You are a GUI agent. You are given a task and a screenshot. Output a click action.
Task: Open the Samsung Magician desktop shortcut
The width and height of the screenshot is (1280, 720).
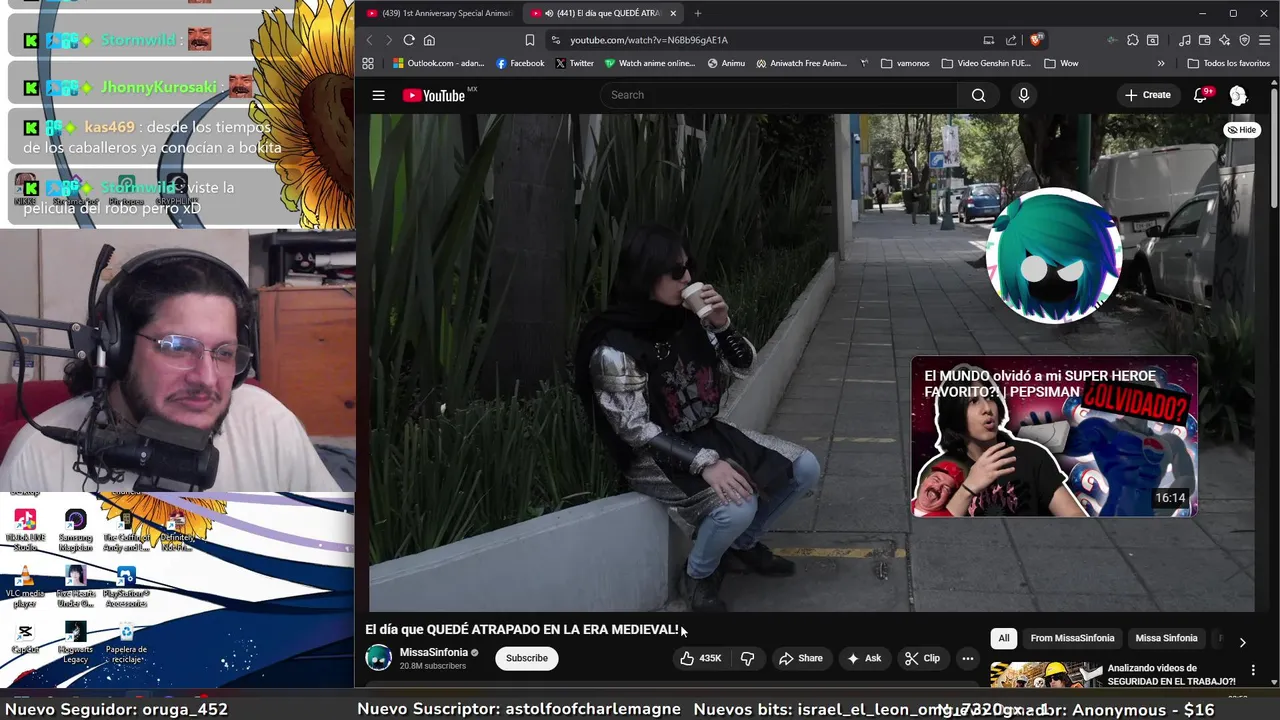click(x=75, y=530)
